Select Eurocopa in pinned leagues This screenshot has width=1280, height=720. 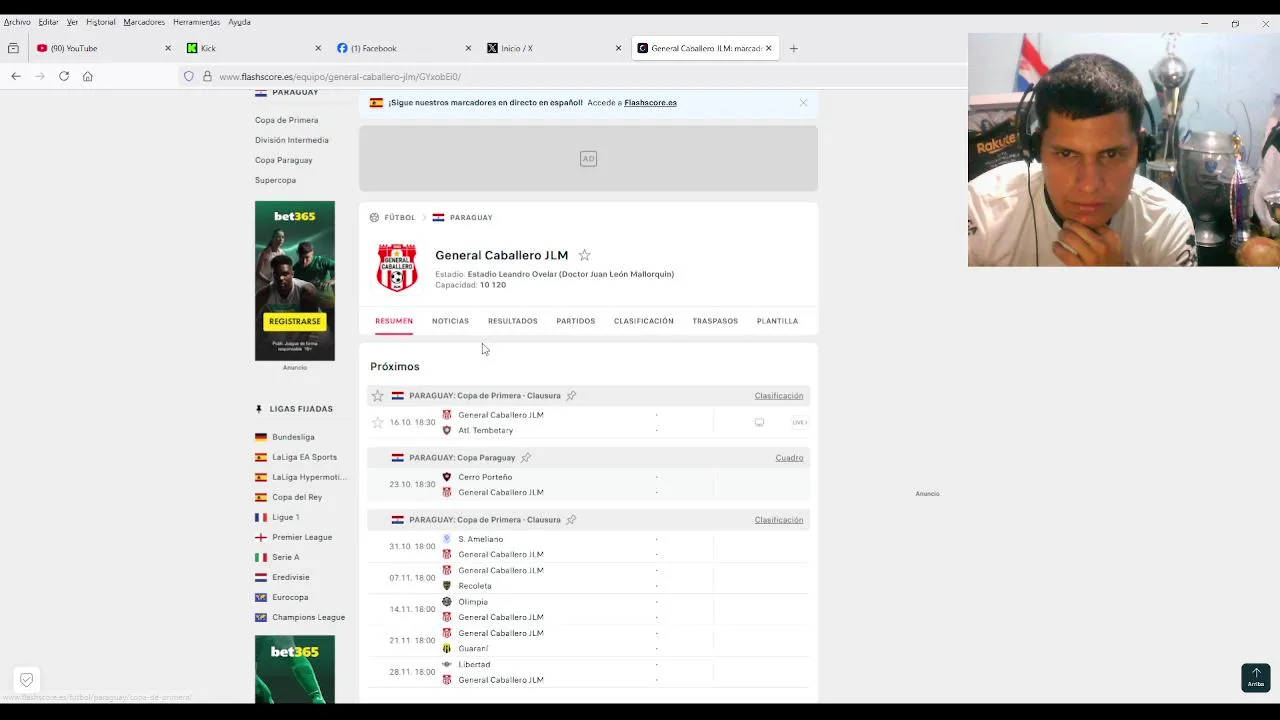(290, 597)
